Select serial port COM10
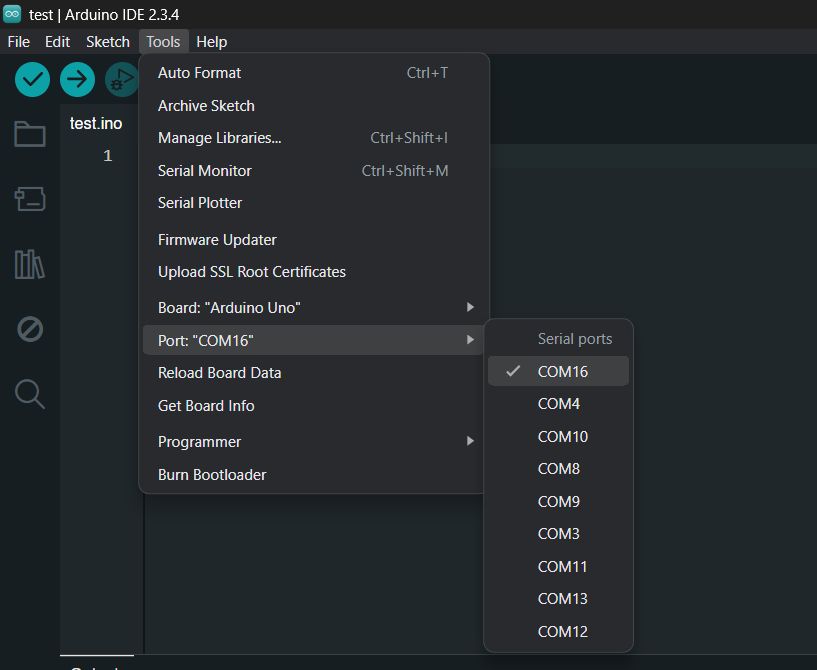The height and width of the screenshot is (670, 817). tap(558, 437)
